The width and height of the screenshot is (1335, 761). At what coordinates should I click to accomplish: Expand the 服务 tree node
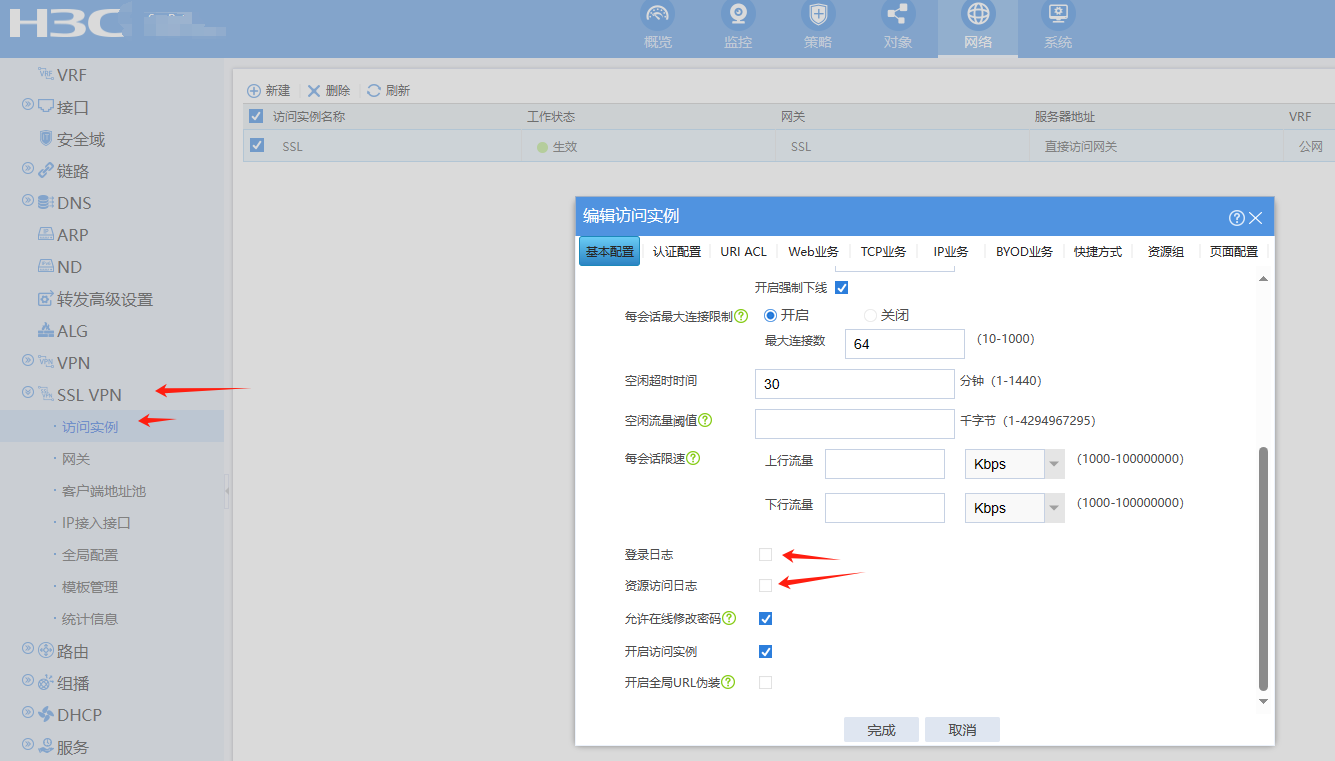click(x=28, y=745)
